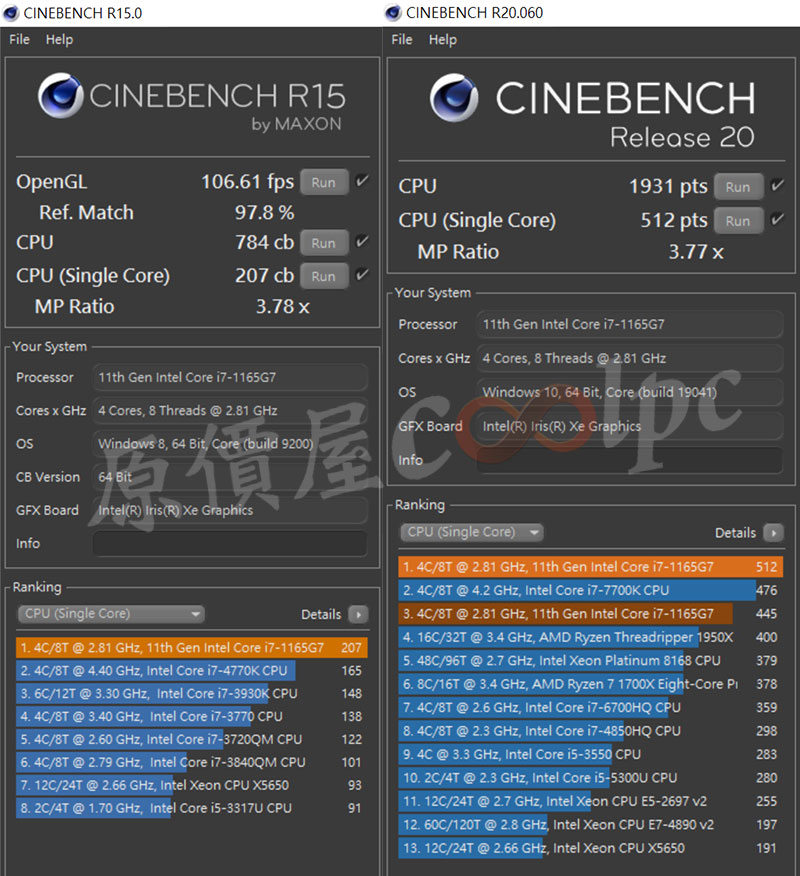
Task: Click the Info input field in R20
Action: (x=629, y=460)
